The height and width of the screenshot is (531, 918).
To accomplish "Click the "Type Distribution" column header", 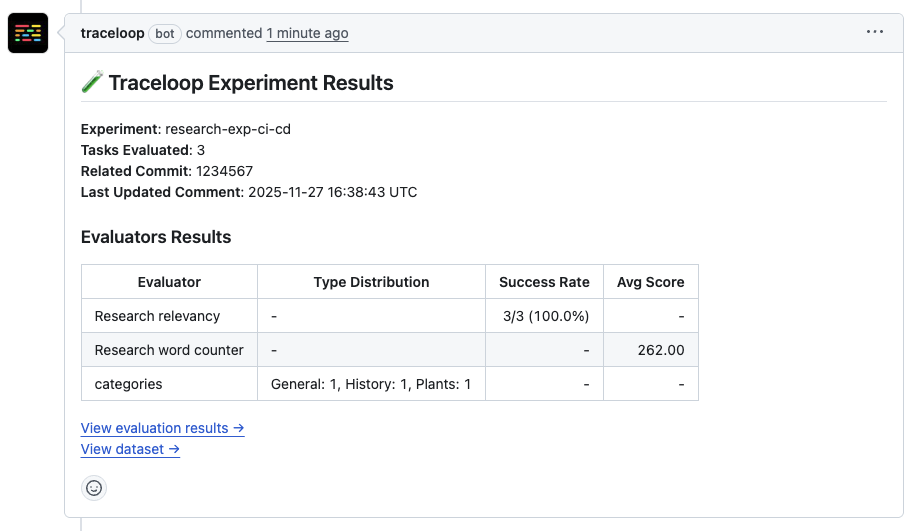I will click(371, 282).
